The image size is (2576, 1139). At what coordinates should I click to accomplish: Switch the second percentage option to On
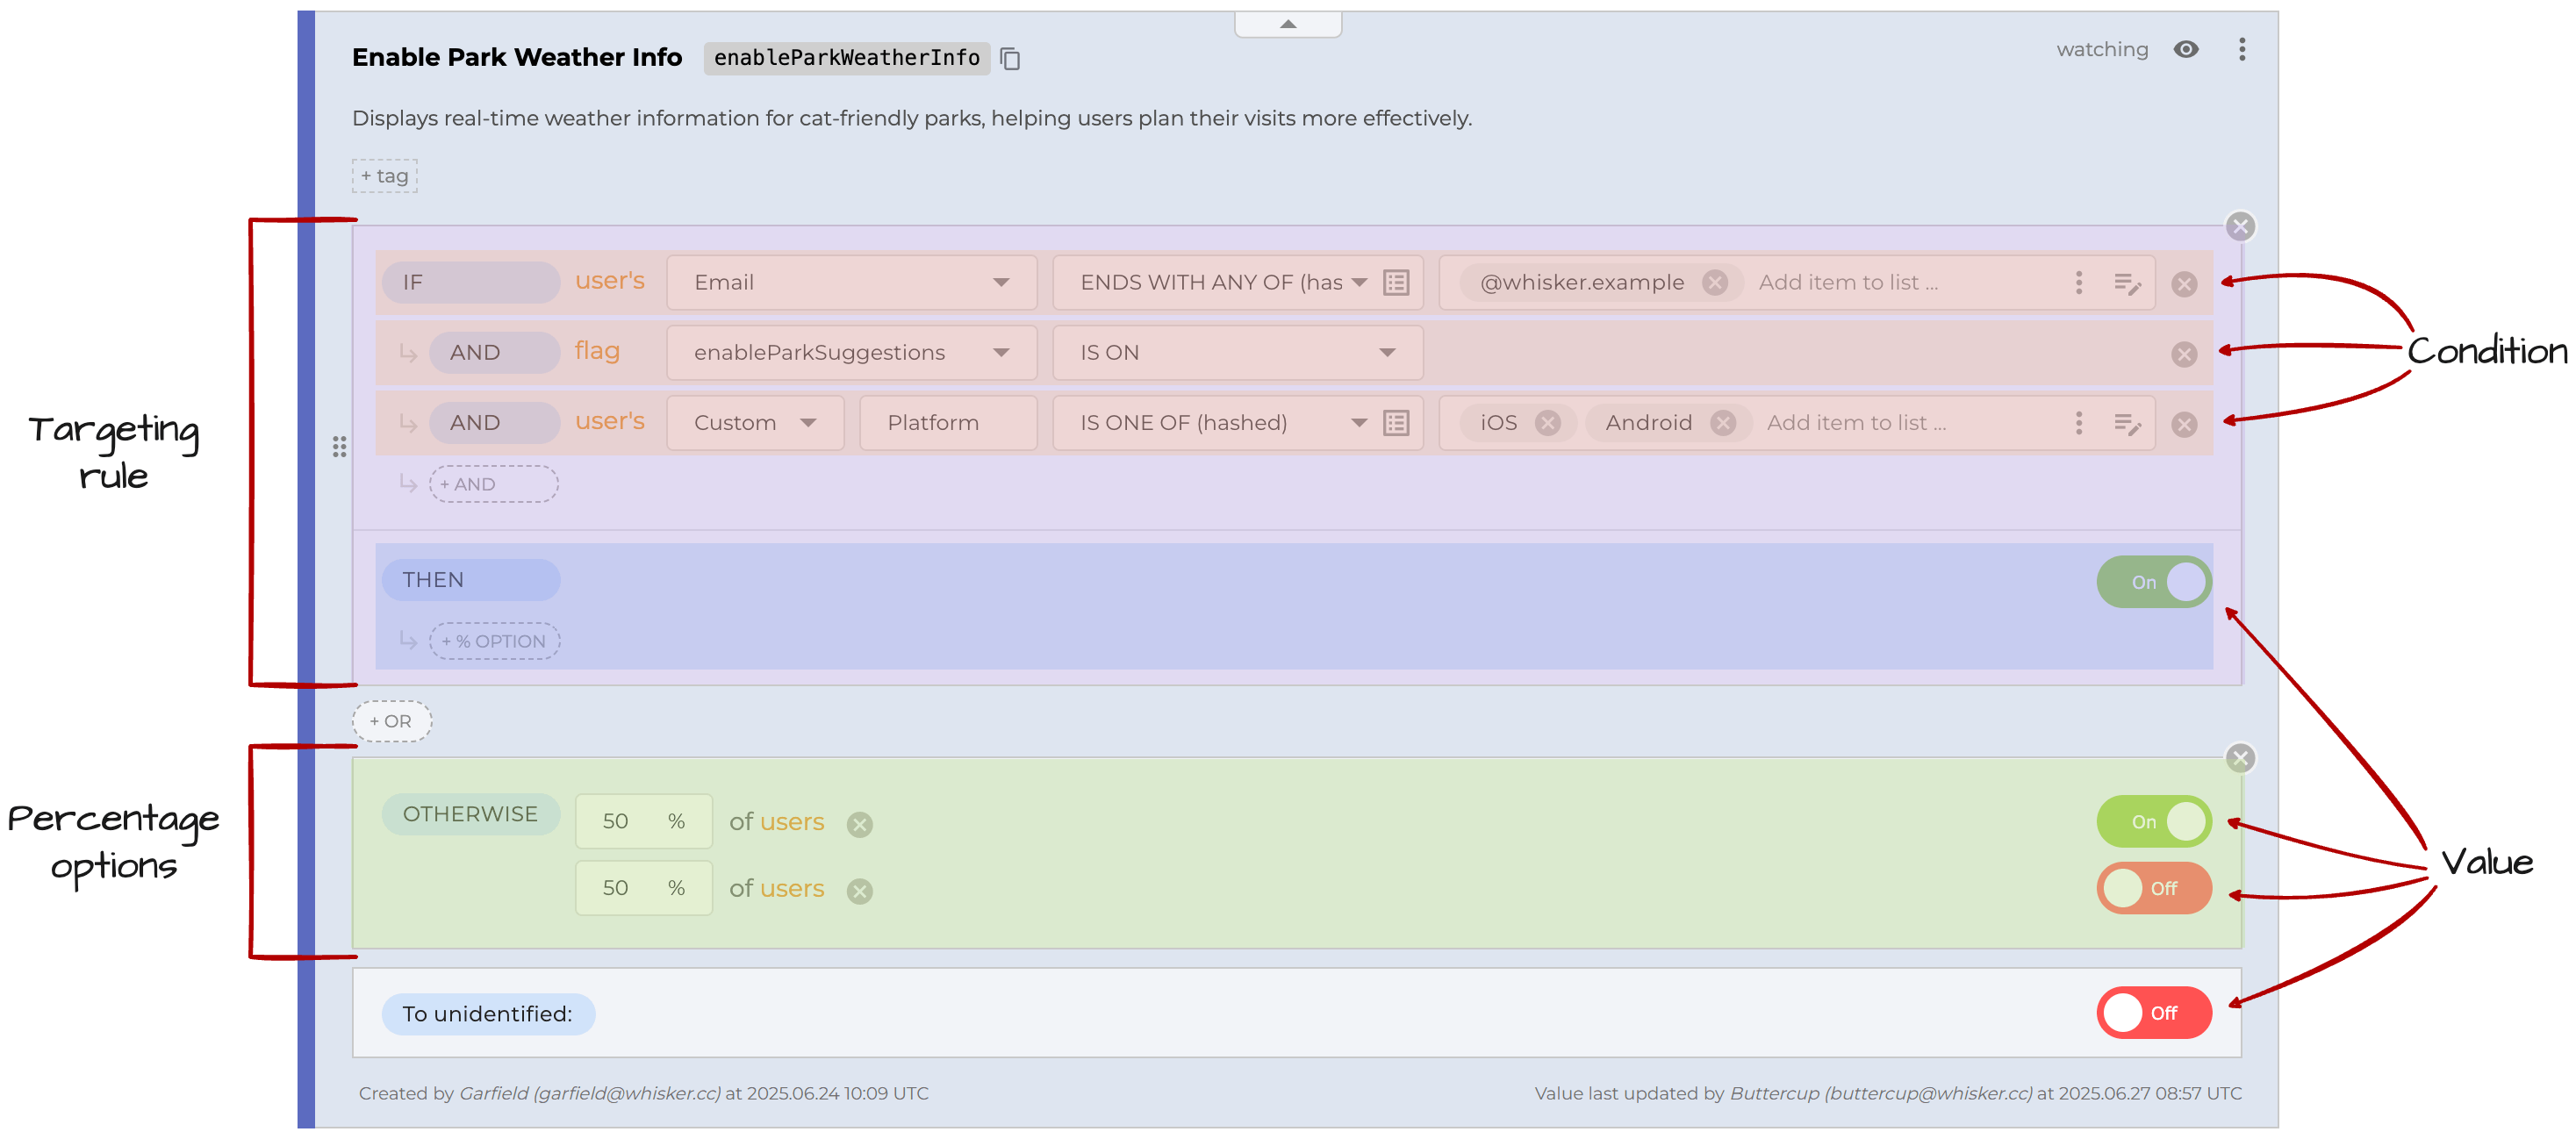(2154, 888)
